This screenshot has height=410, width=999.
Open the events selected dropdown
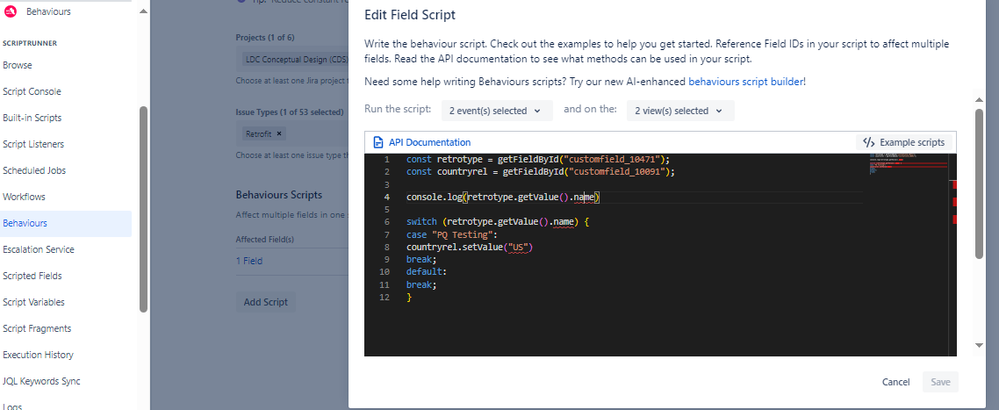tap(498, 110)
